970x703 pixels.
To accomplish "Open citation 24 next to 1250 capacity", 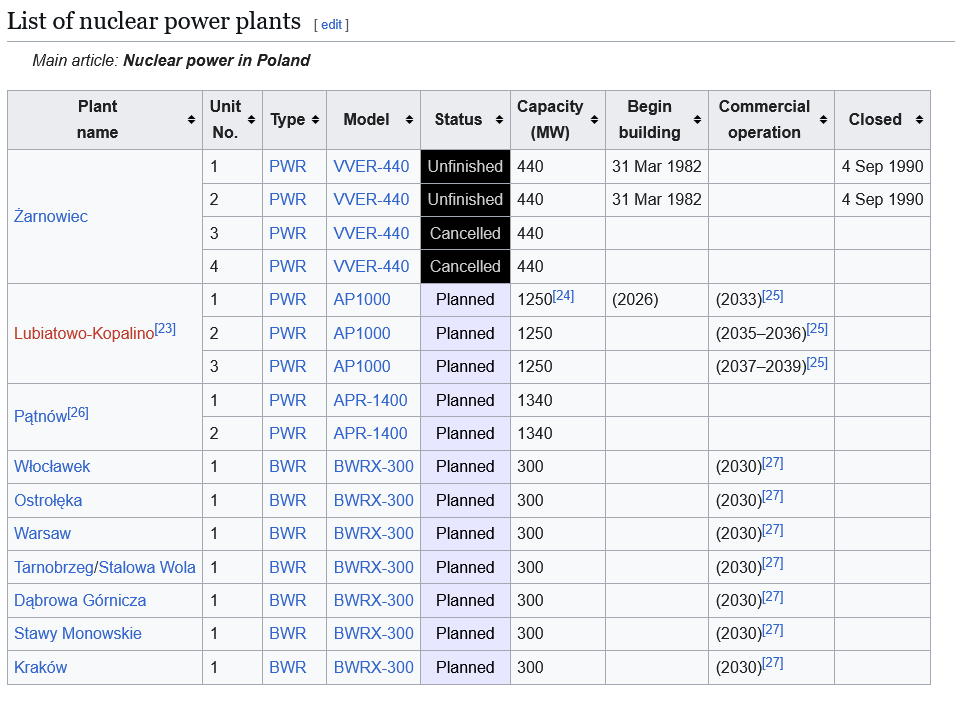I will (563, 295).
